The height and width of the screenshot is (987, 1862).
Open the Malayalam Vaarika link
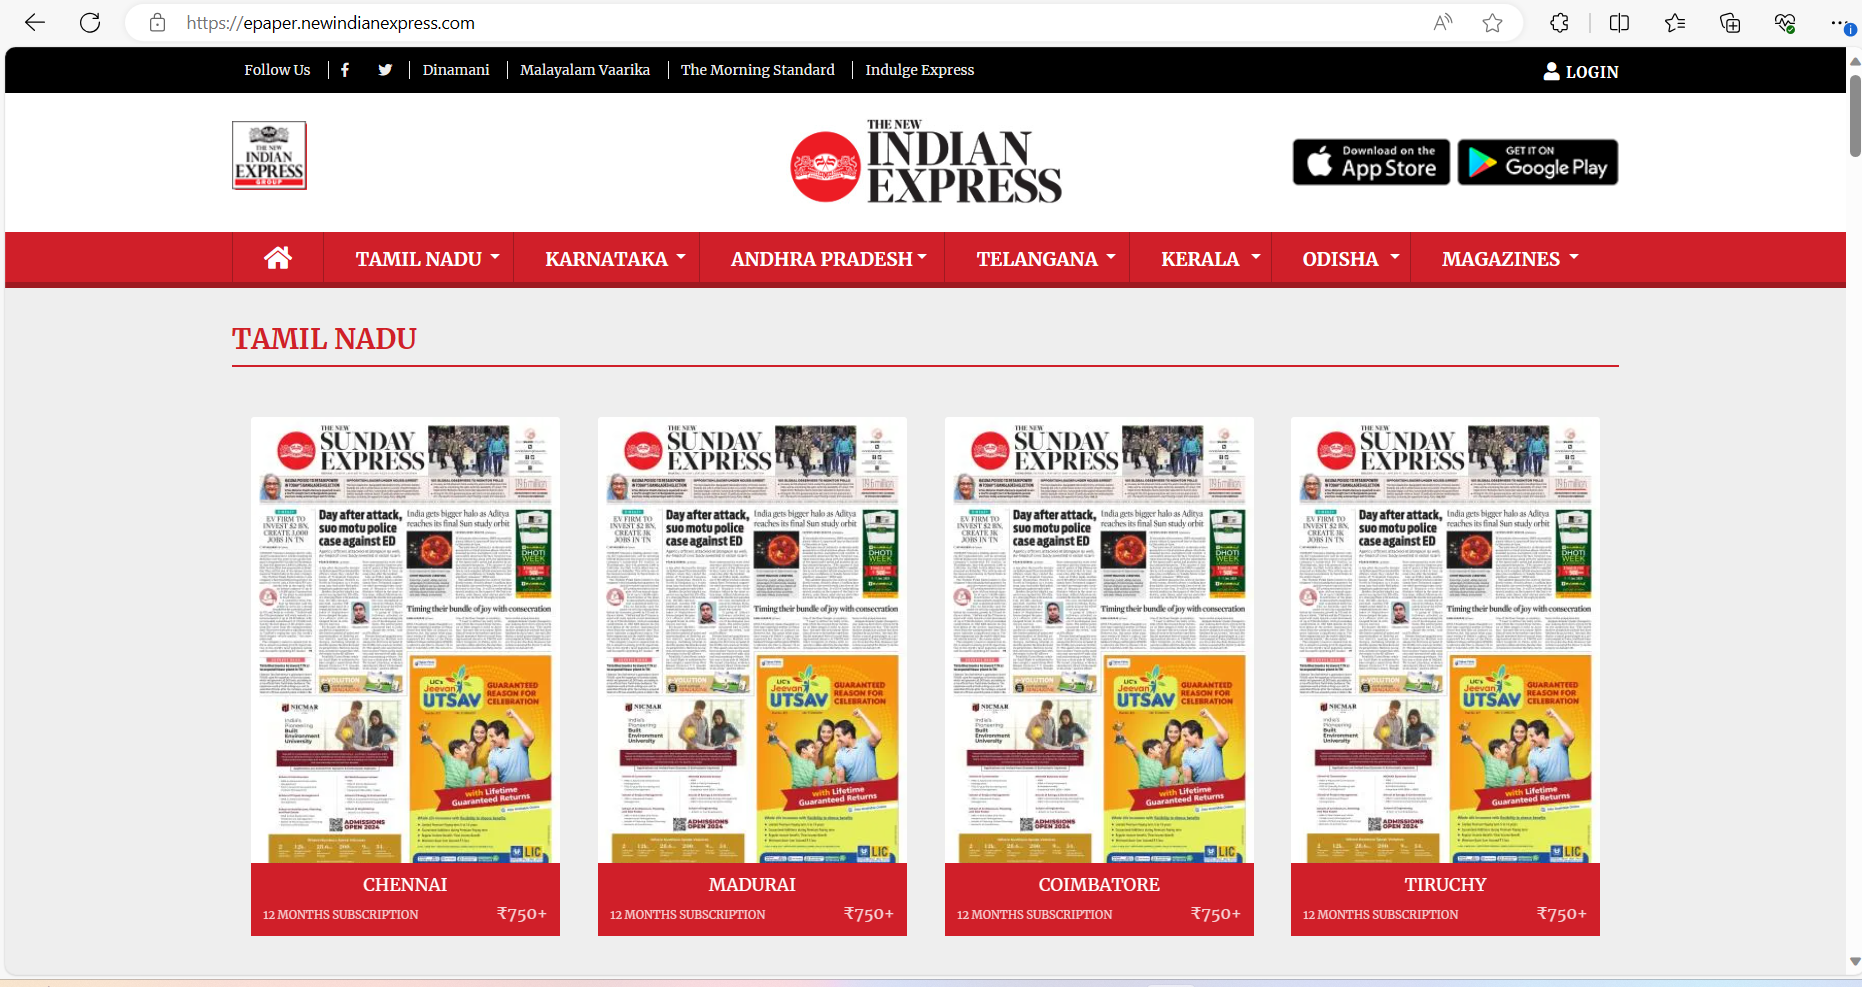(585, 70)
